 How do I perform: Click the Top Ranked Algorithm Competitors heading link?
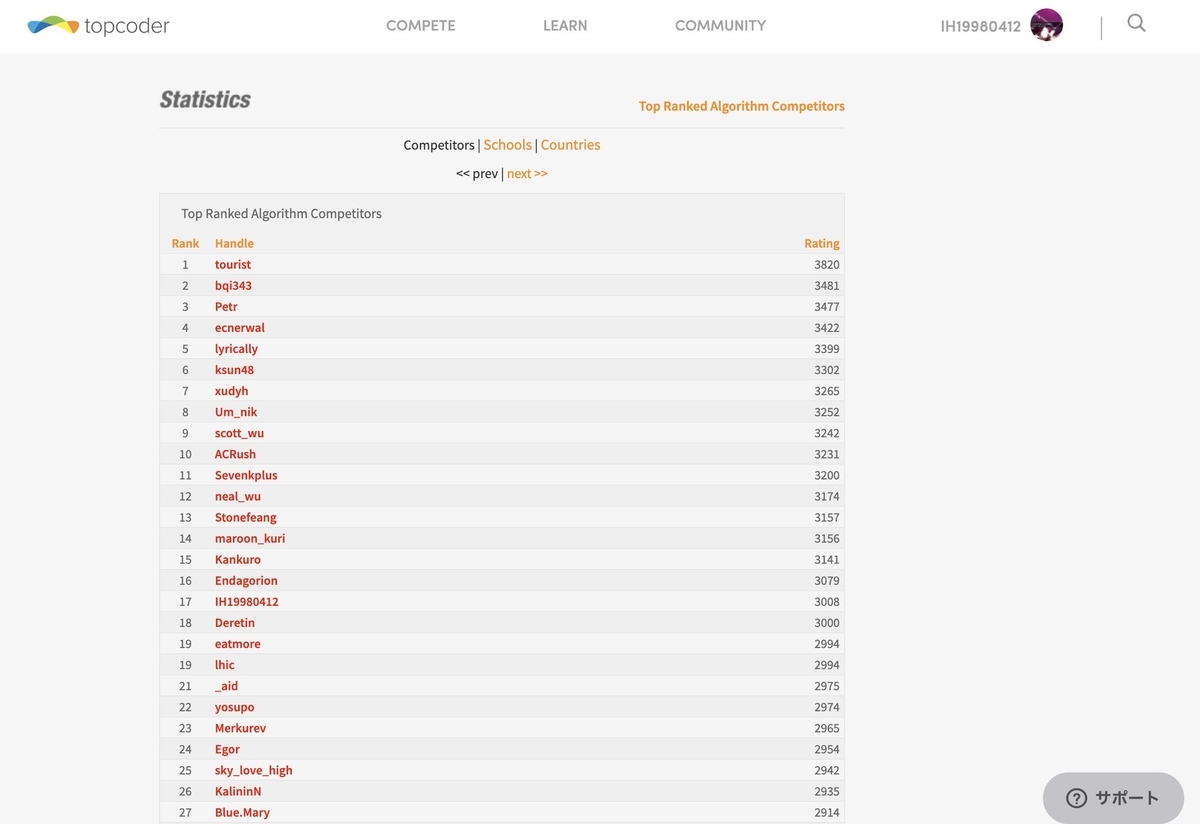point(742,106)
